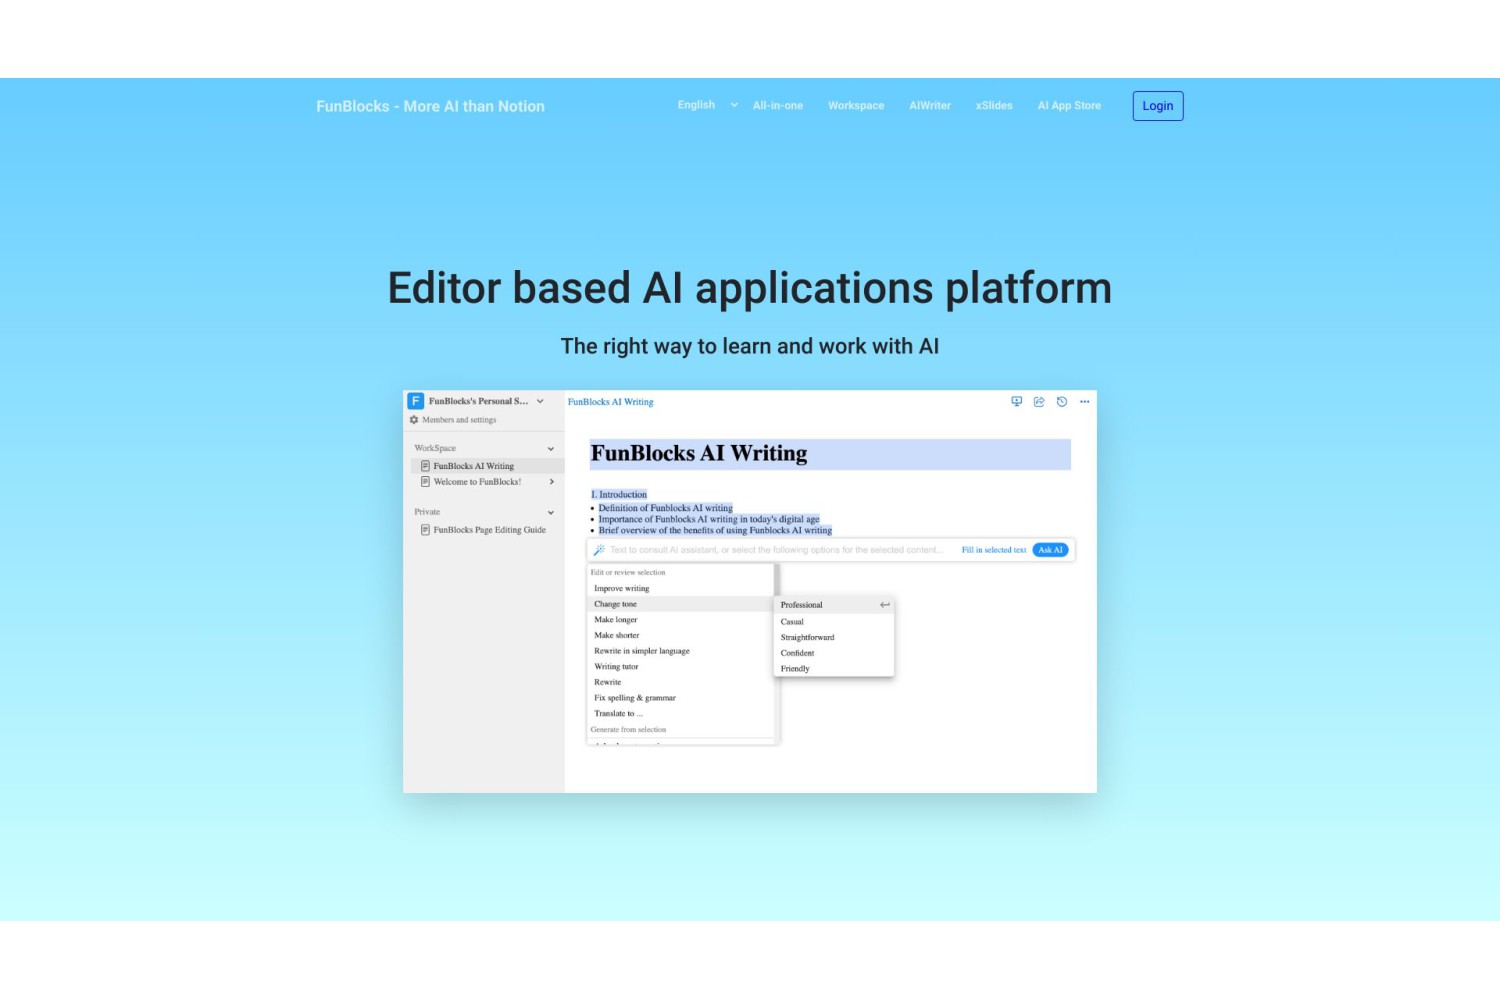Image resolution: width=1500 pixels, height=1000 pixels.
Task: Click the Ask AI button
Action: 1050,550
